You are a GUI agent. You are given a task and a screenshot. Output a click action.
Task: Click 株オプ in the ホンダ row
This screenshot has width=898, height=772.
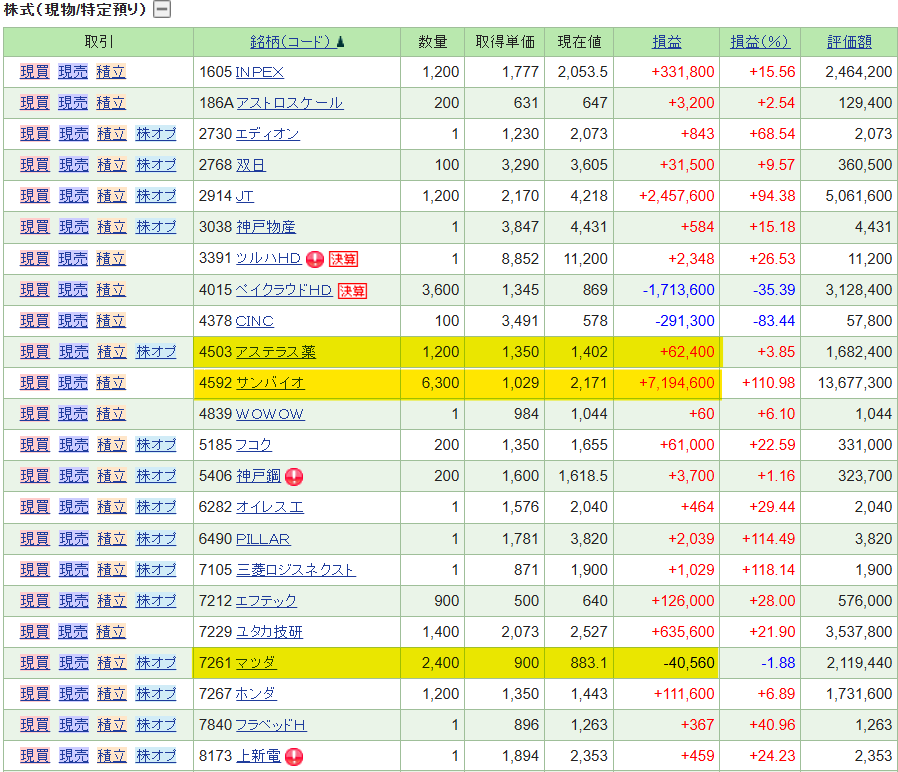pos(156,694)
